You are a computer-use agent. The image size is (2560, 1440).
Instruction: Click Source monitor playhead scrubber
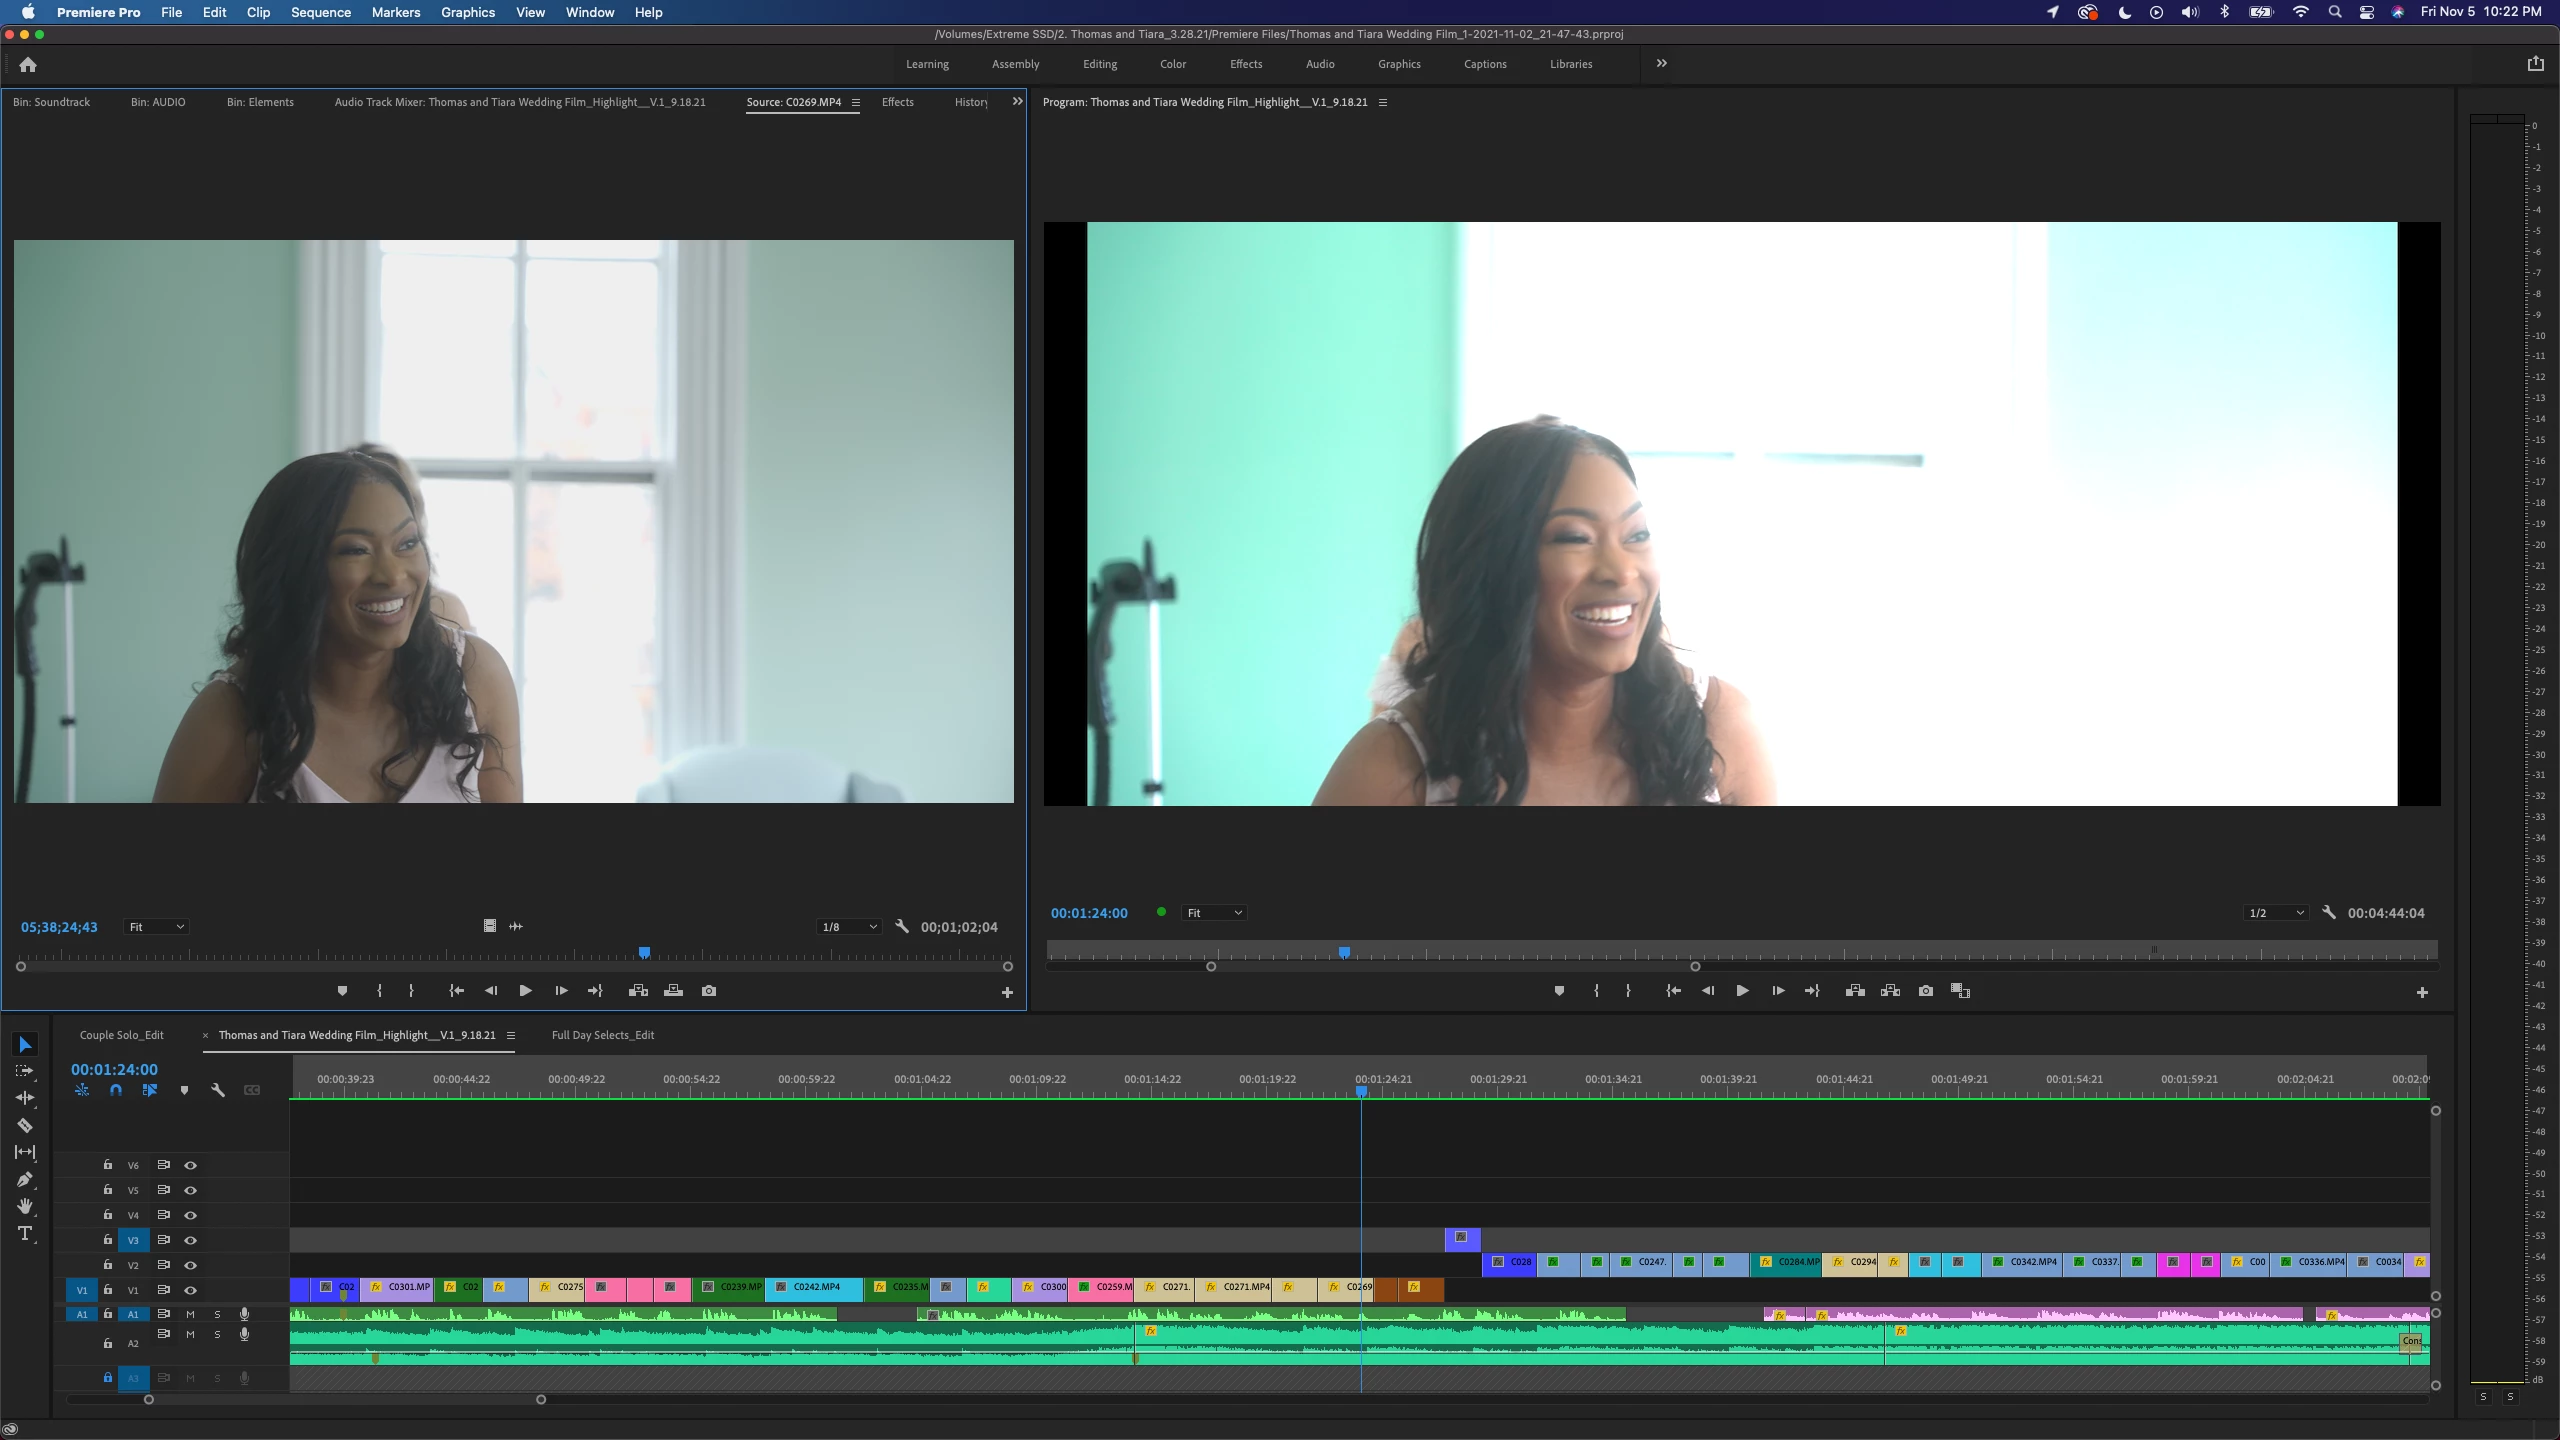pyautogui.click(x=644, y=953)
